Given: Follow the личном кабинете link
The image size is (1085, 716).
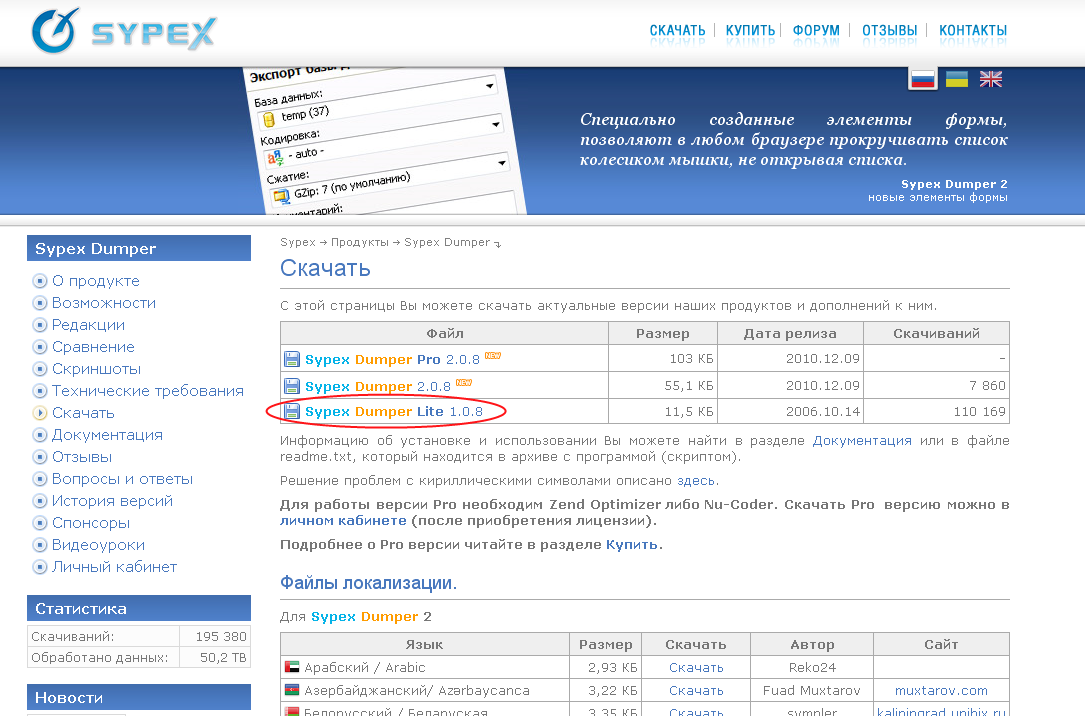Looking at the screenshot, I should tap(343, 520).
